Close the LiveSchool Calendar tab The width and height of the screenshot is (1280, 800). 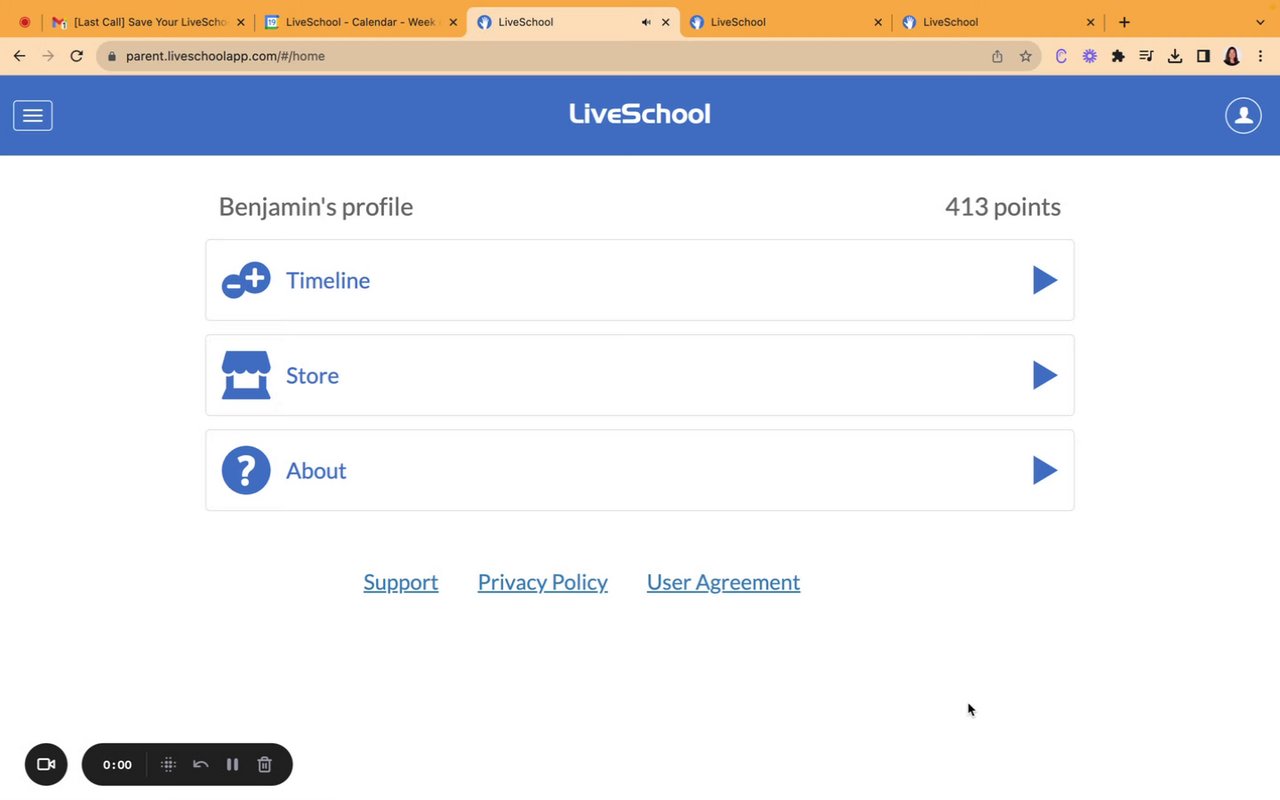pyautogui.click(x=454, y=22)
